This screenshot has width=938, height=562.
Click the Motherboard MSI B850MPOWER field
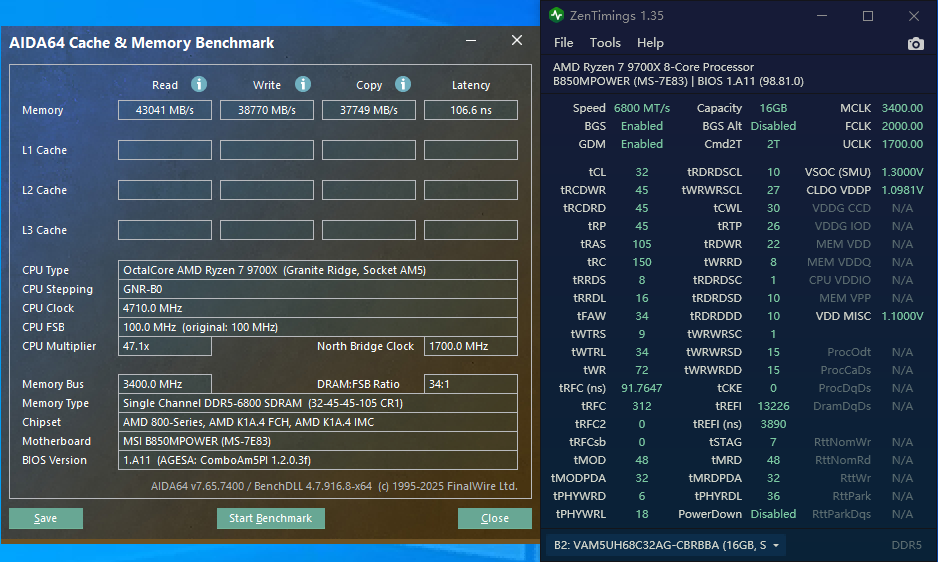point(318,441)
